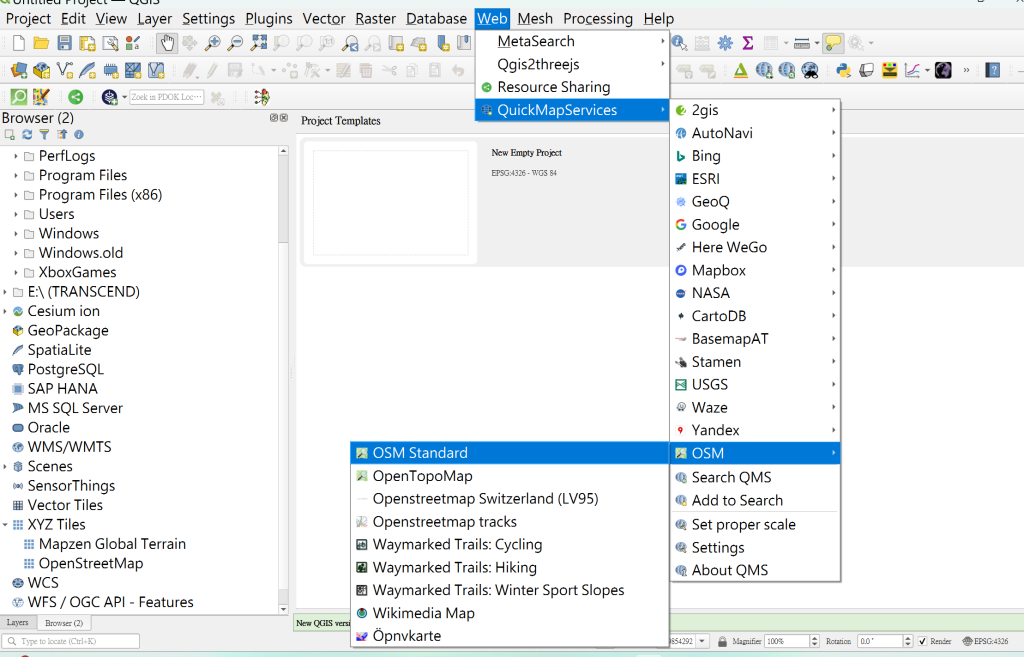Open the scale dropdown in status bar
Image resolution: width=1024 pixels, height=657 pixels.
coord(702,641)
